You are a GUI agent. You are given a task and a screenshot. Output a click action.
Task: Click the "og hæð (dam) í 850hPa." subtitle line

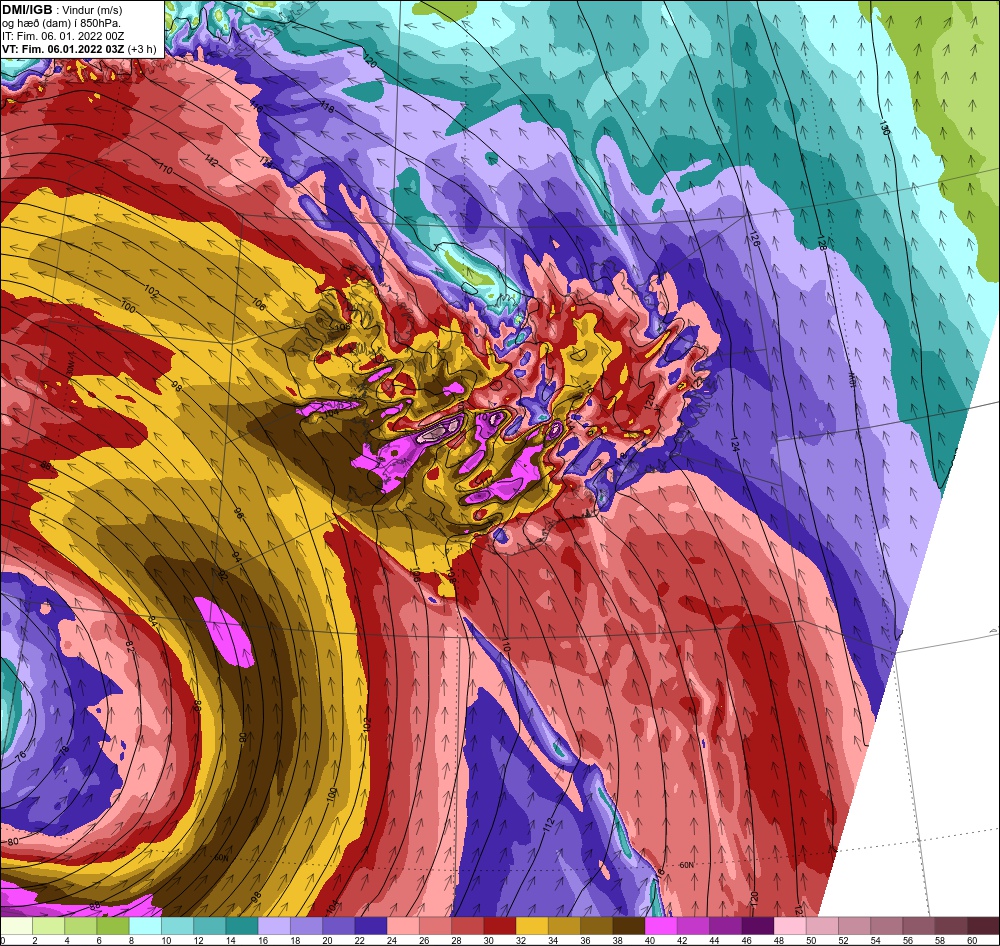(x=61, y=23)
